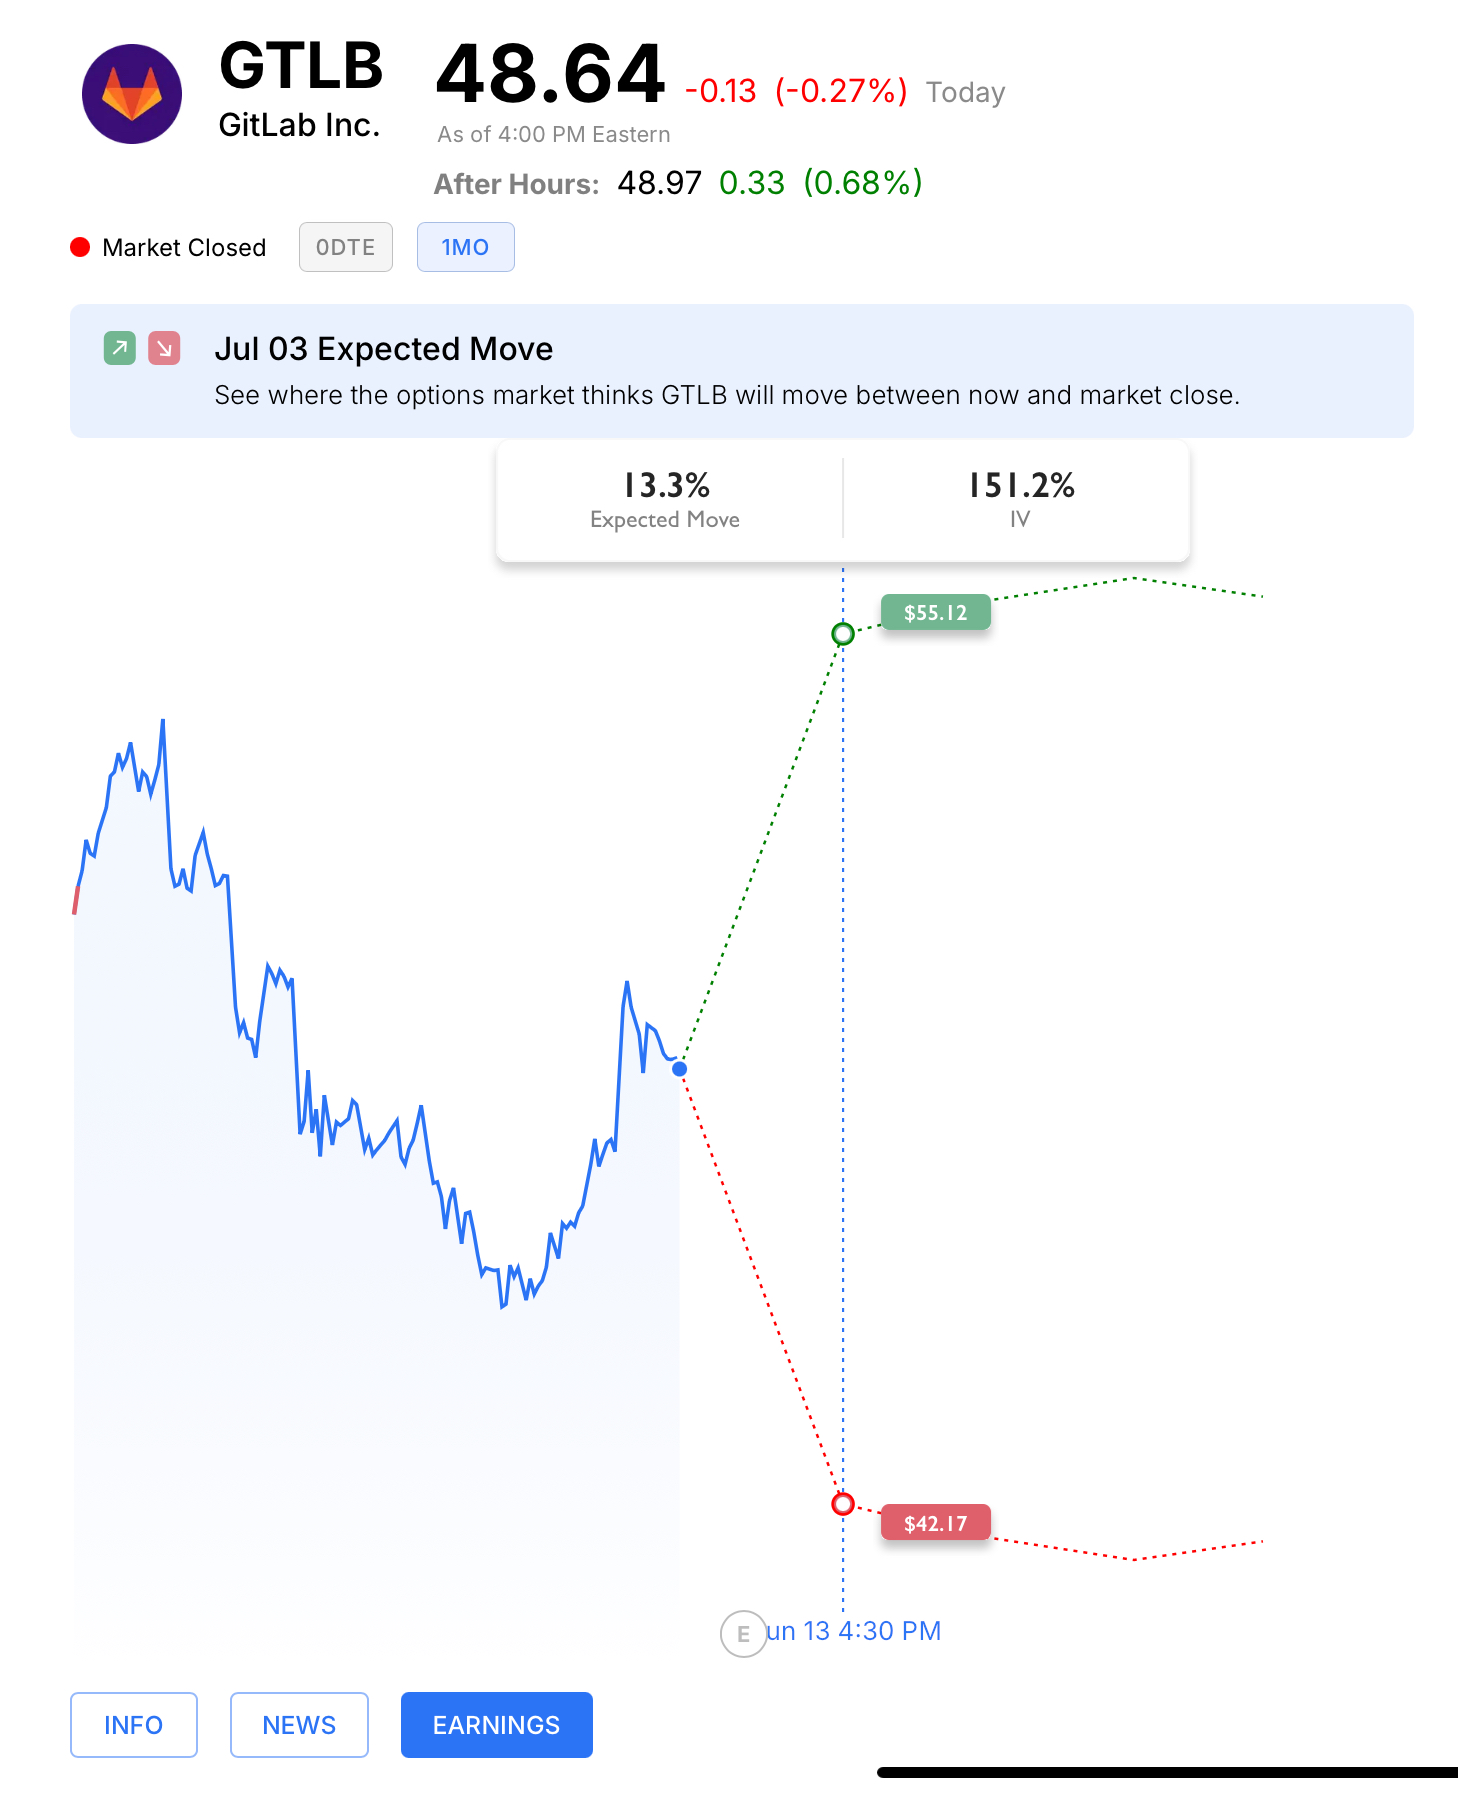1458x1793 pixels.
Task: Click the 151.2% IV value
Action: [x=1021, y=486]
